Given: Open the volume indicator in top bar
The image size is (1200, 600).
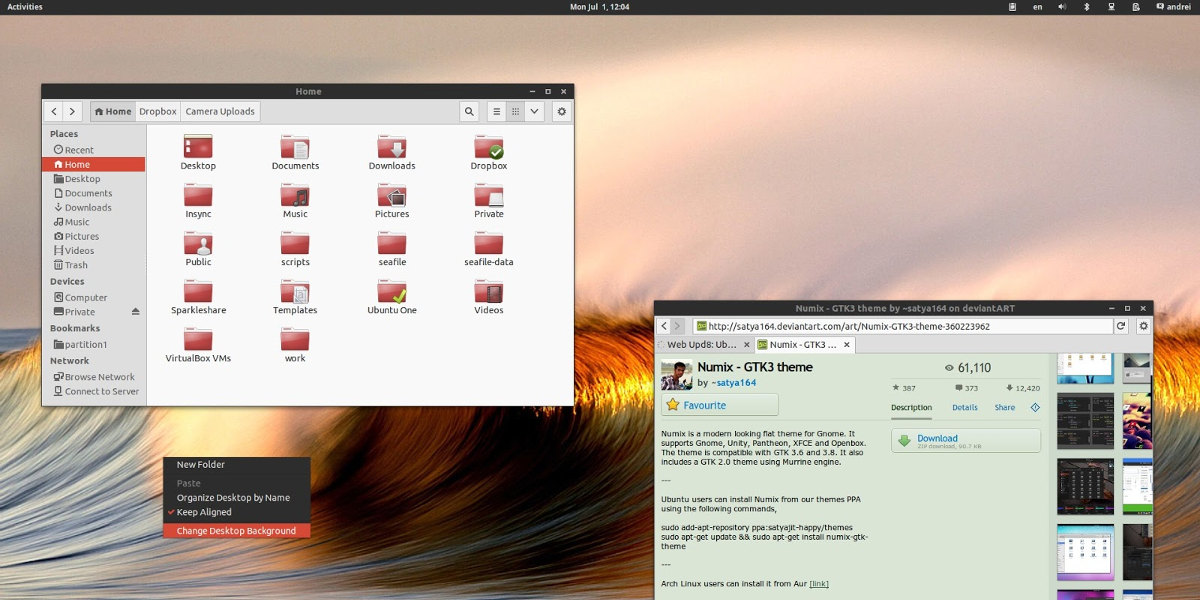Looking at the screenshot, I should (x=1062, y=7).
